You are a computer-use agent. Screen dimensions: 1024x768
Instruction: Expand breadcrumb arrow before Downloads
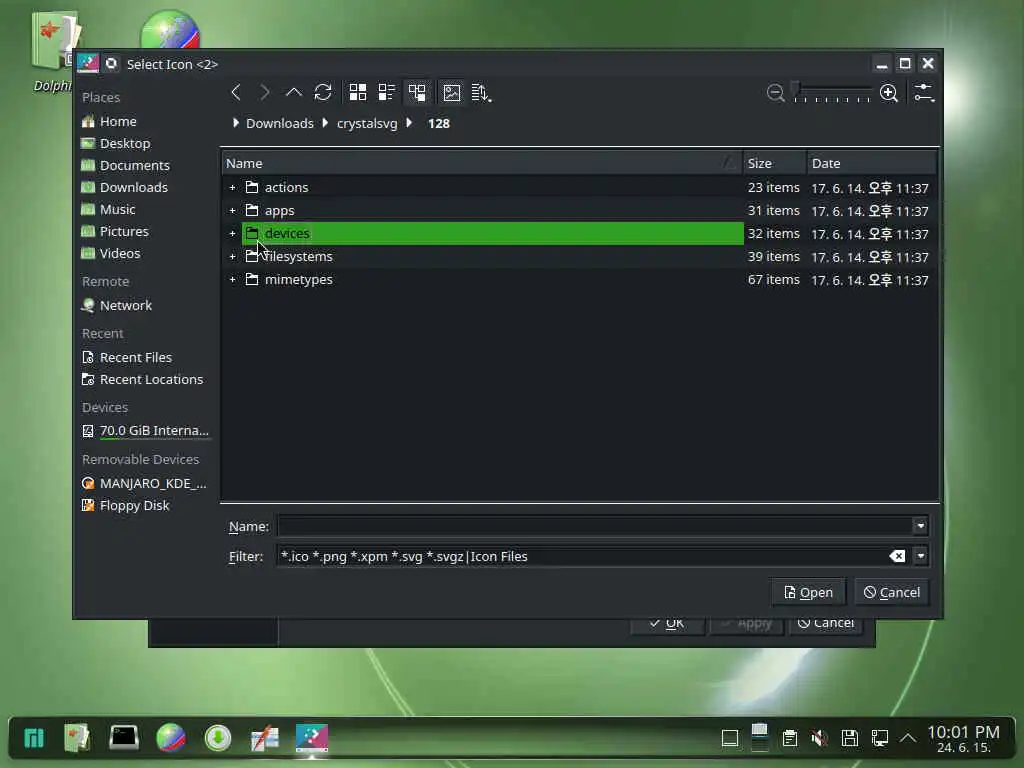(236, 123)
